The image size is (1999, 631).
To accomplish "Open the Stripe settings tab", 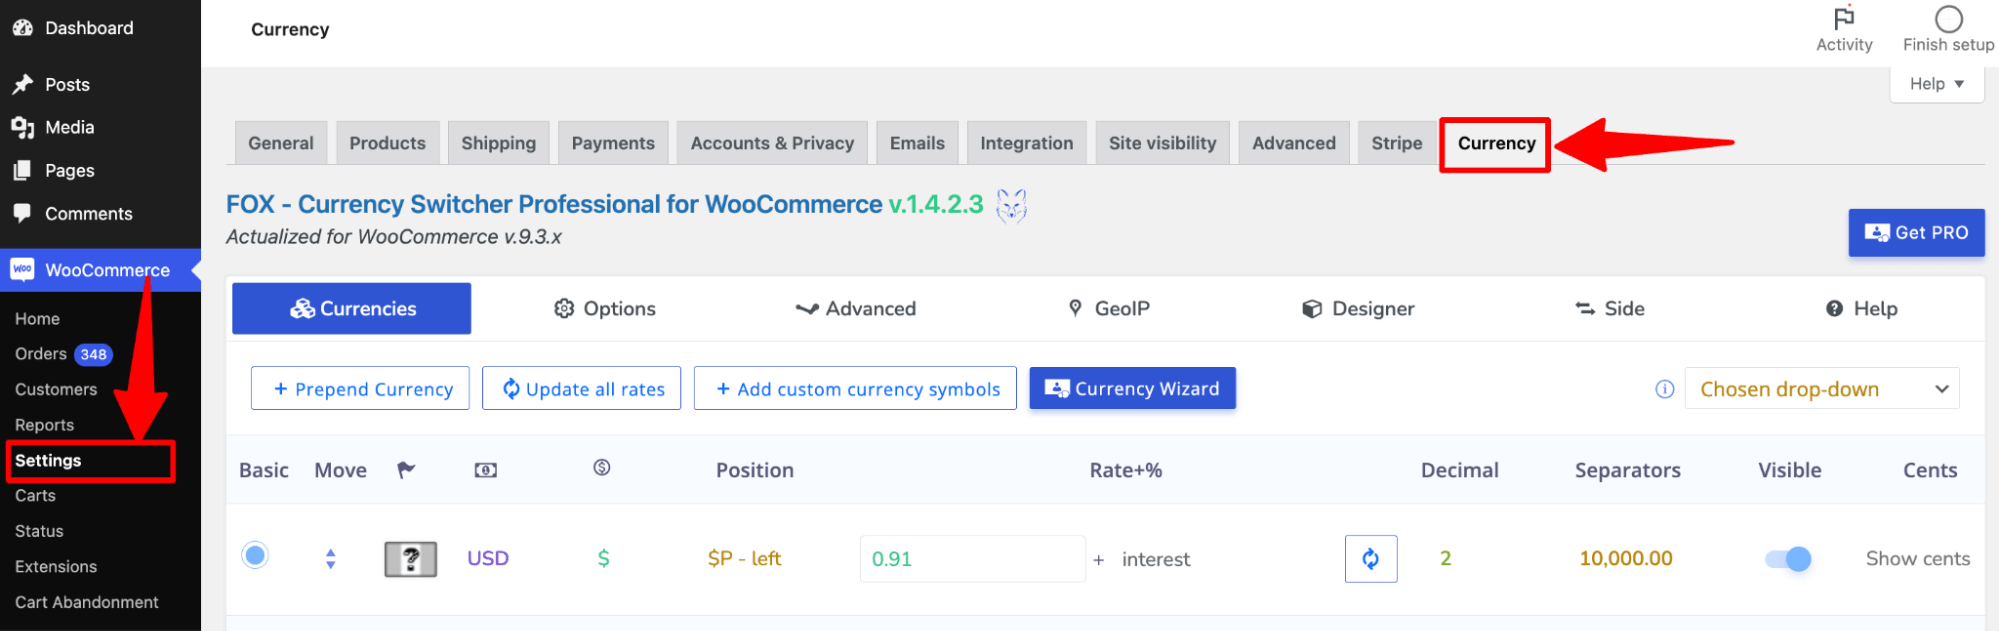I will [x=1397, y=143].
